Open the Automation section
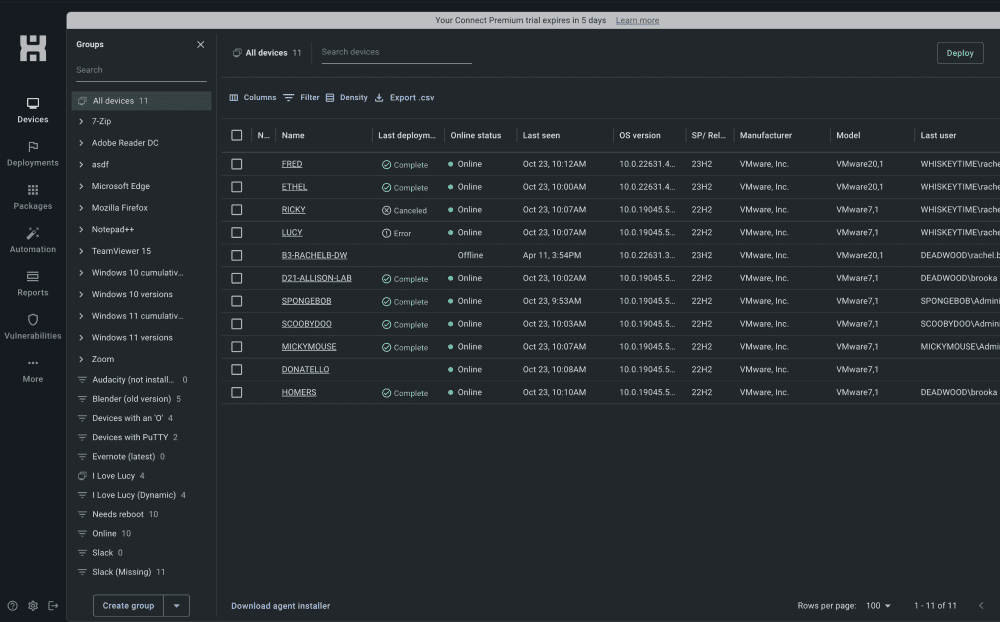This screenshot has height=622, width=1000. click(33, 241)
